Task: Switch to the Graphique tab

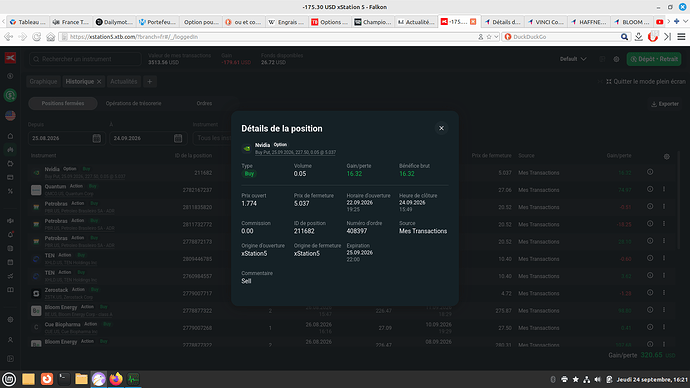Action: [x=43, y=81]
